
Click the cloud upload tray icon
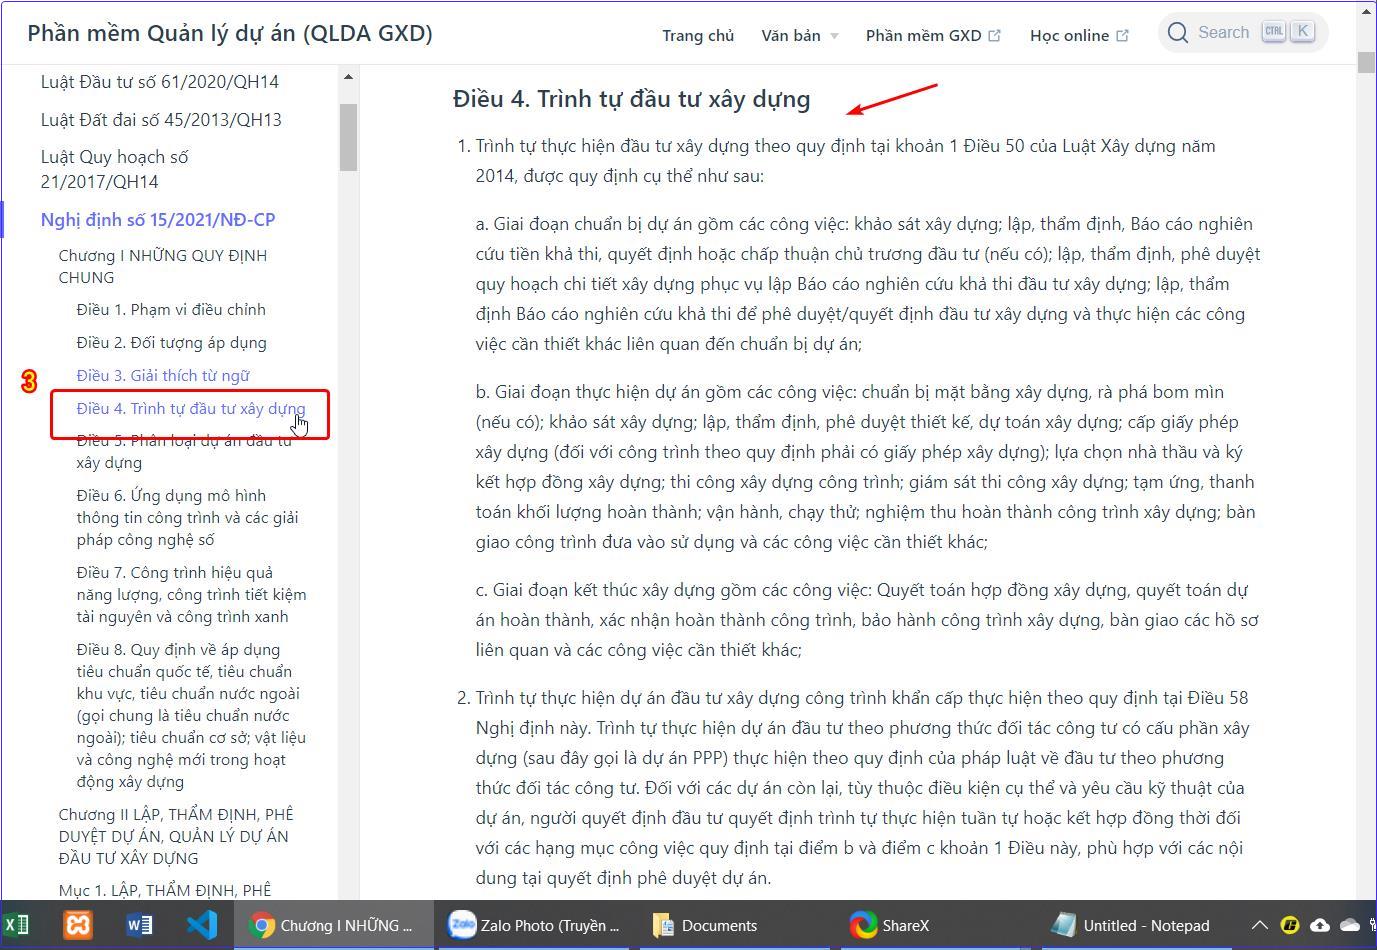point(1320,925)
